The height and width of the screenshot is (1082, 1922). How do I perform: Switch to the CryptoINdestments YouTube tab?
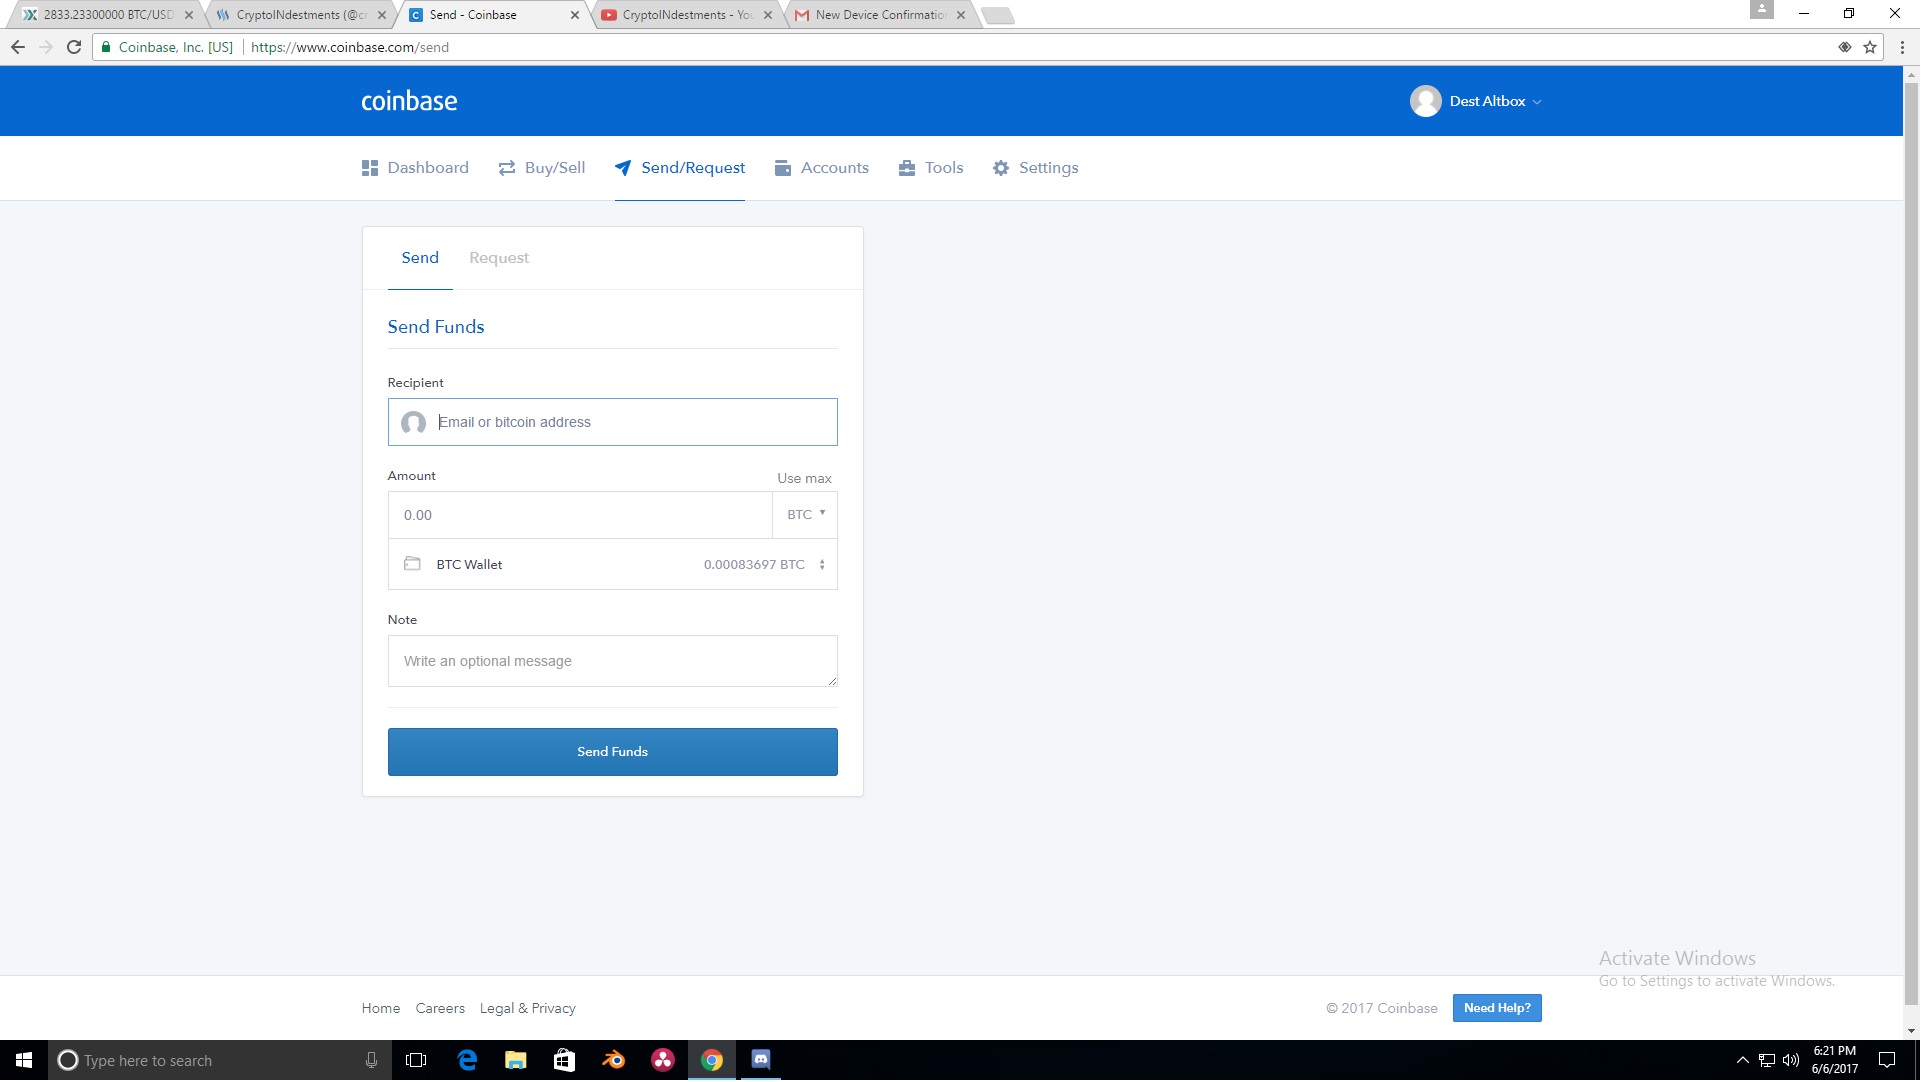coord(686,15)
